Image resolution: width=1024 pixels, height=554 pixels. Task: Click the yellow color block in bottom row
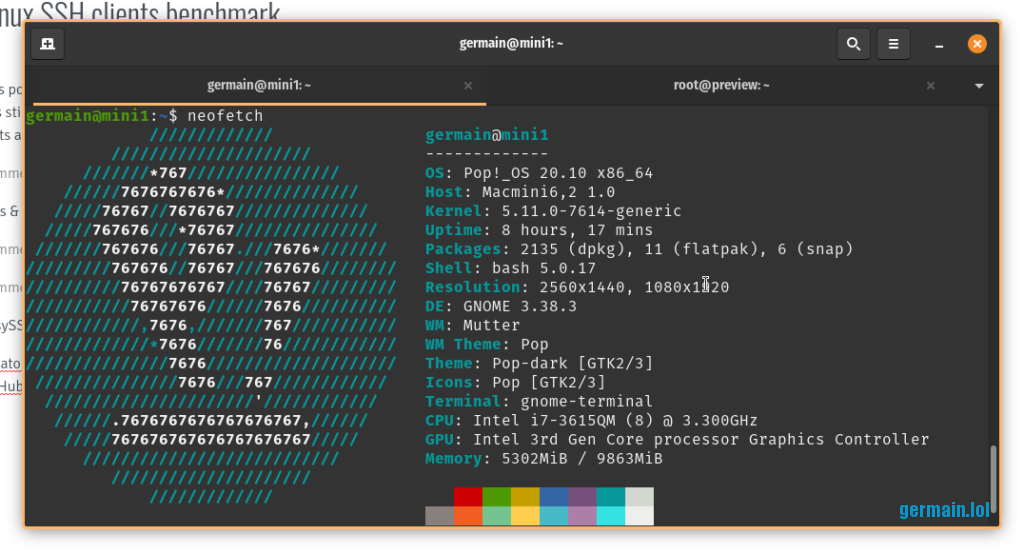click(x=525, y=515)
